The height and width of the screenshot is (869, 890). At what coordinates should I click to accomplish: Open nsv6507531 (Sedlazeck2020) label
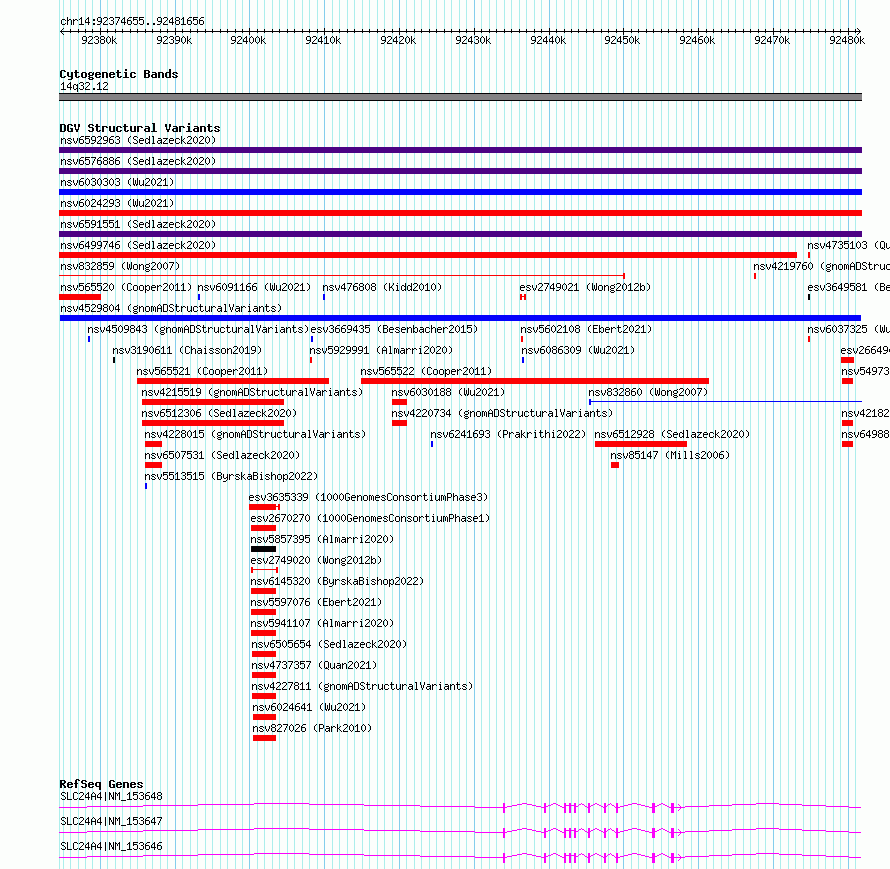(222, 455)
